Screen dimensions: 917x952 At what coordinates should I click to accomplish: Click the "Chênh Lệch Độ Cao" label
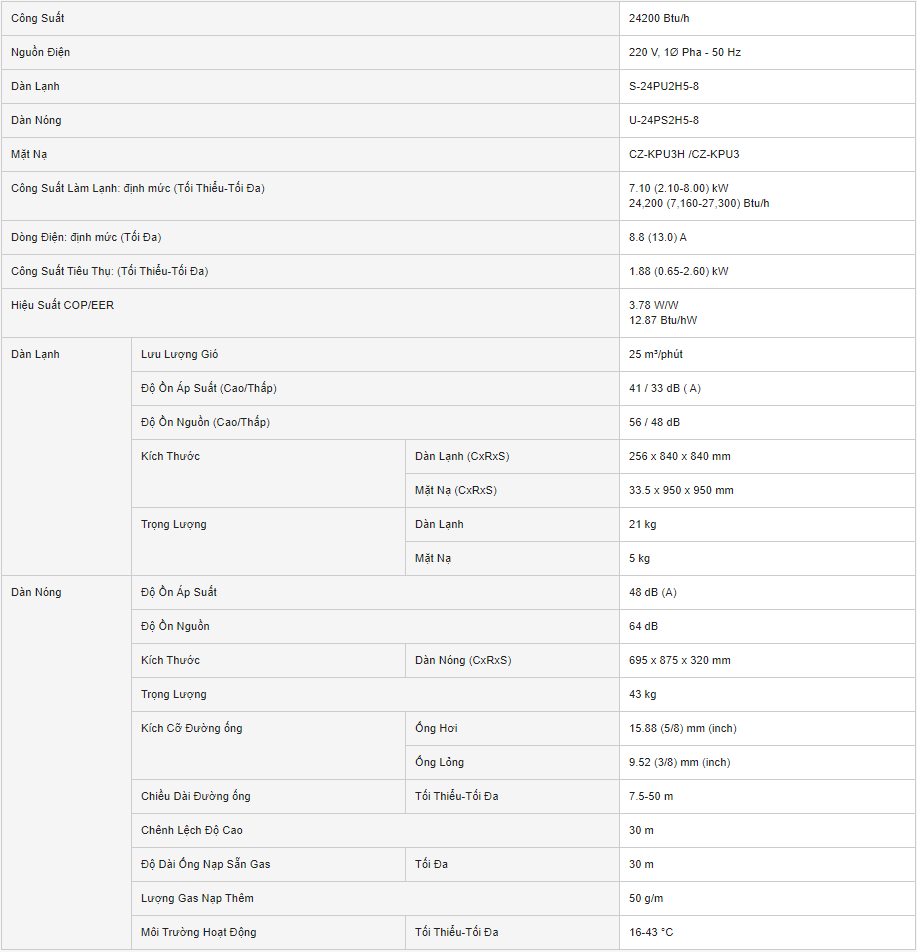[x=192, y=830]
